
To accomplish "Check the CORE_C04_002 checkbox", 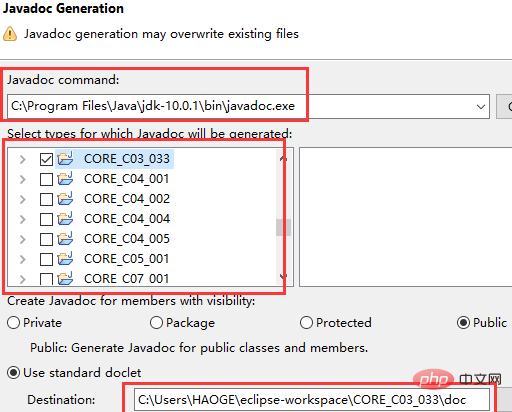I will coord(46,199).
